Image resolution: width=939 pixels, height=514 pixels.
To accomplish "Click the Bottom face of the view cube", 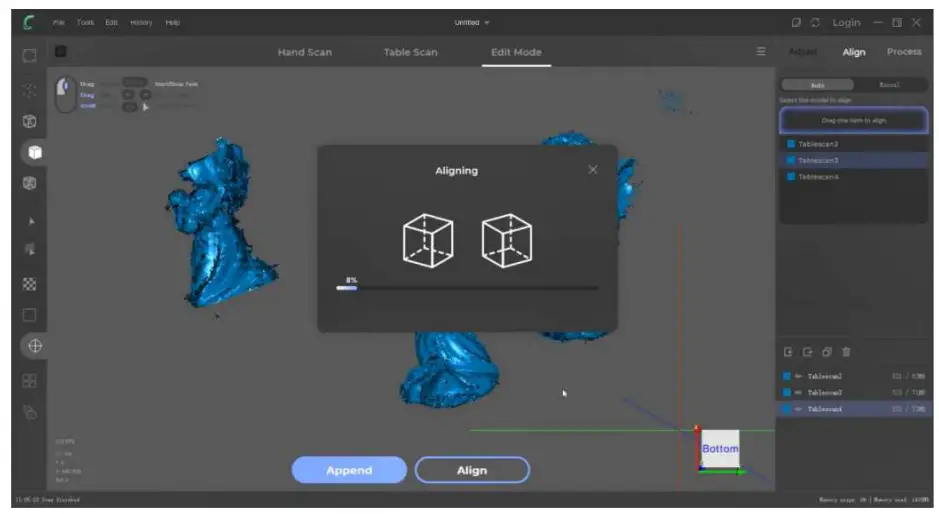I will click(720, 449).
